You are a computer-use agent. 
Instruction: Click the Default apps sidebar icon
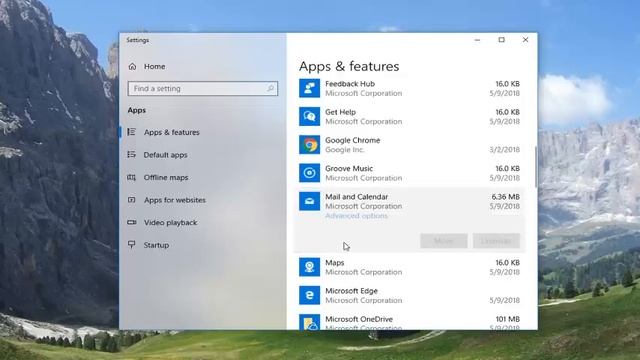point(131,154)
